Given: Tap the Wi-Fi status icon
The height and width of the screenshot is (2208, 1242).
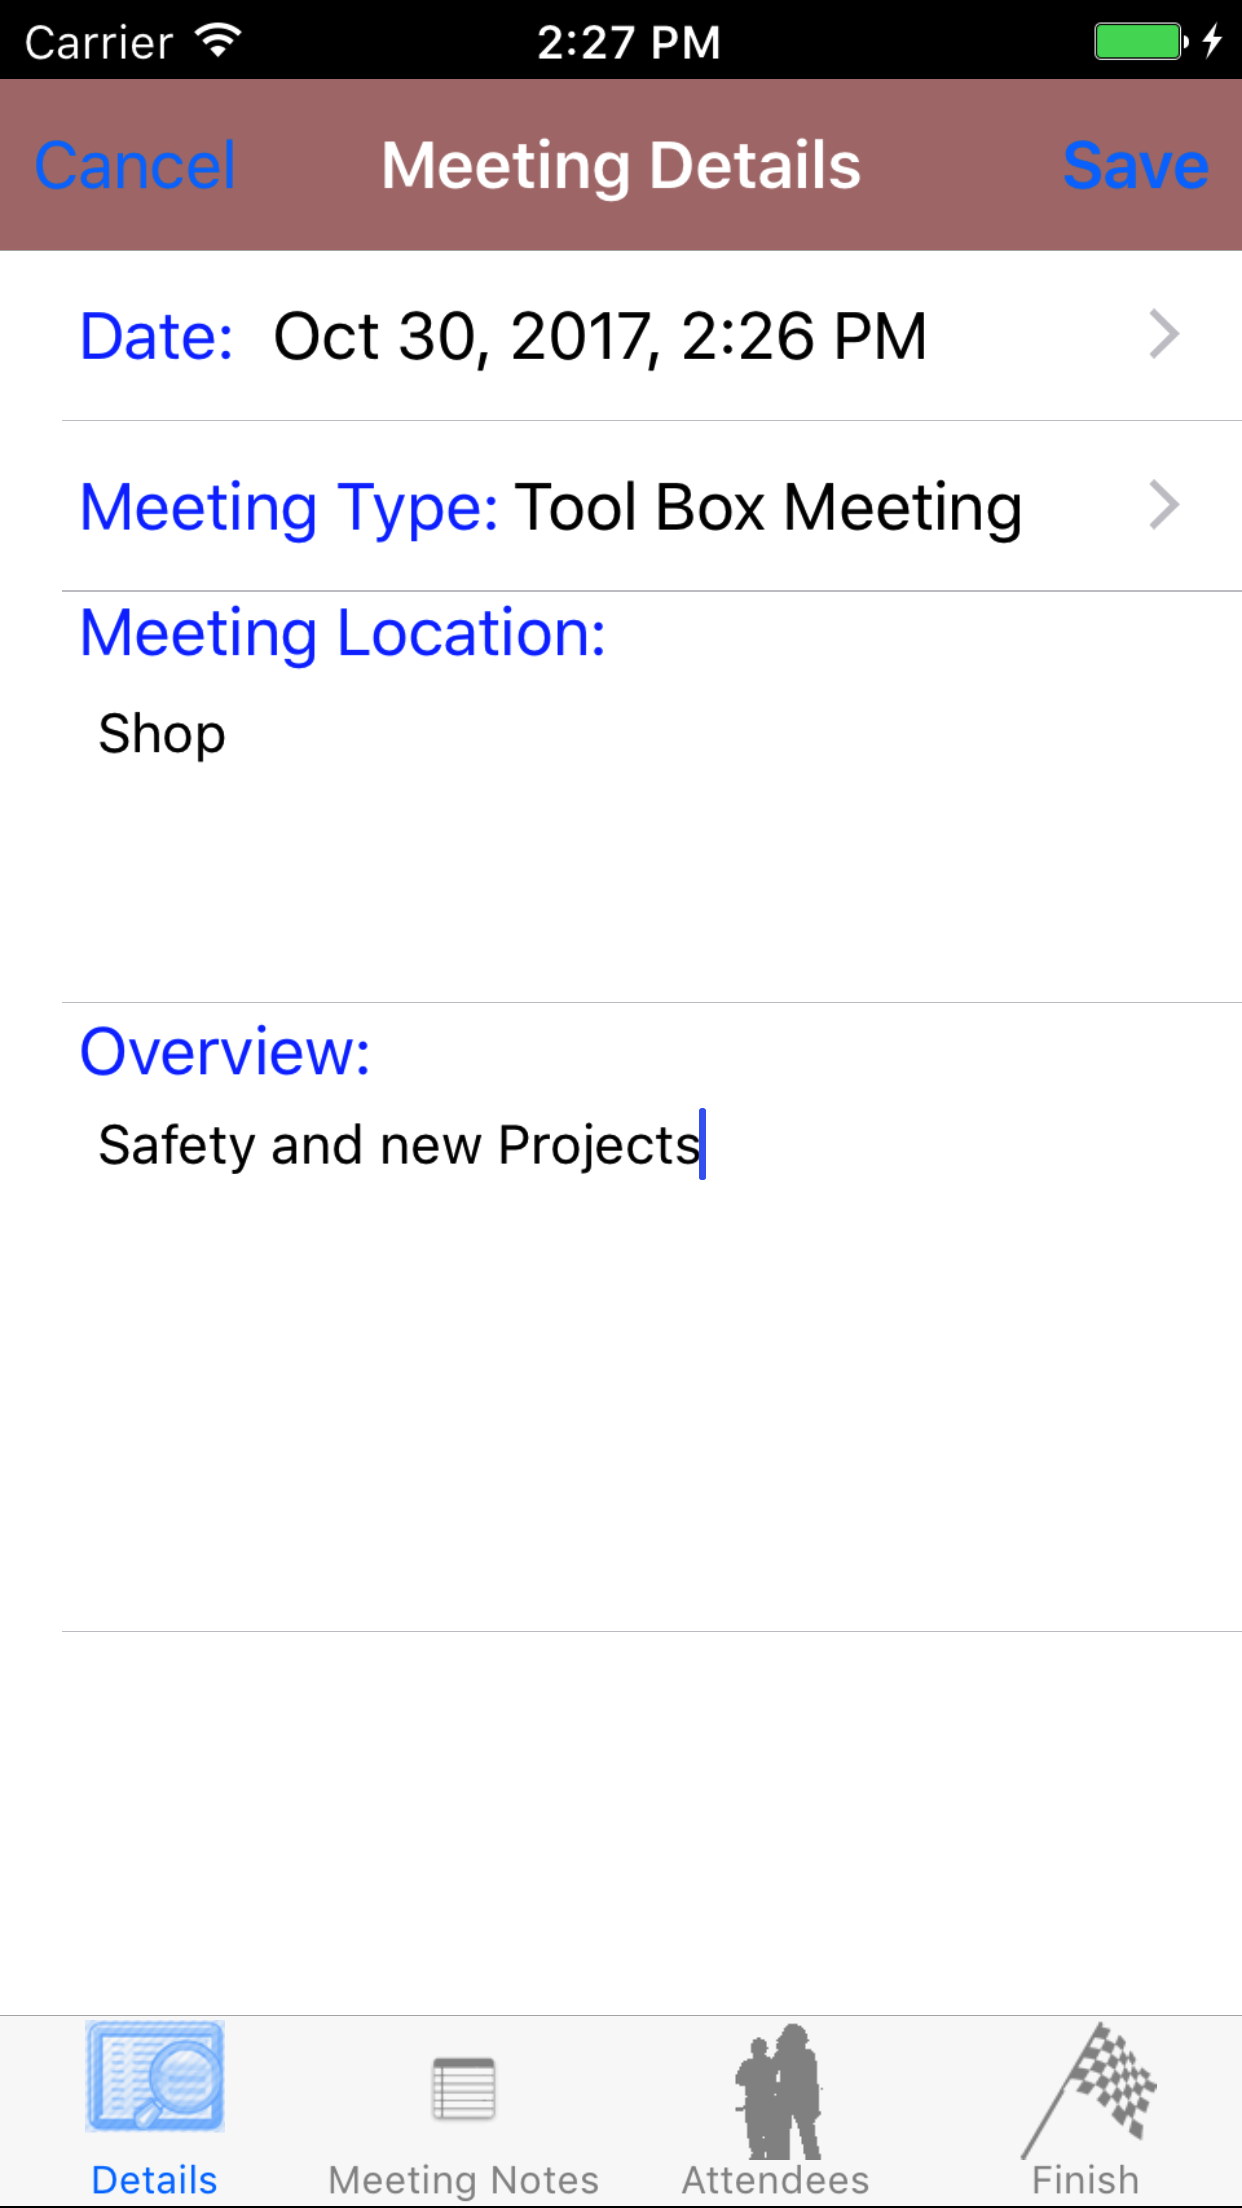Looking at the screenshot, I should 218,41.
